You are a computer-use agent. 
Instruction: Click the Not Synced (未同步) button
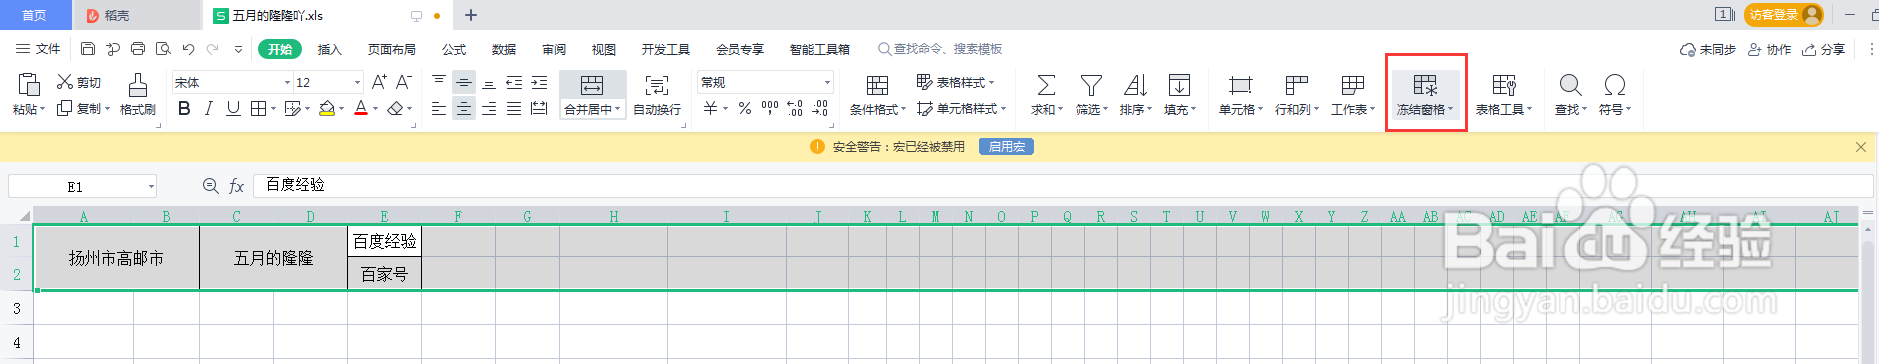[x=1707, y=49]
